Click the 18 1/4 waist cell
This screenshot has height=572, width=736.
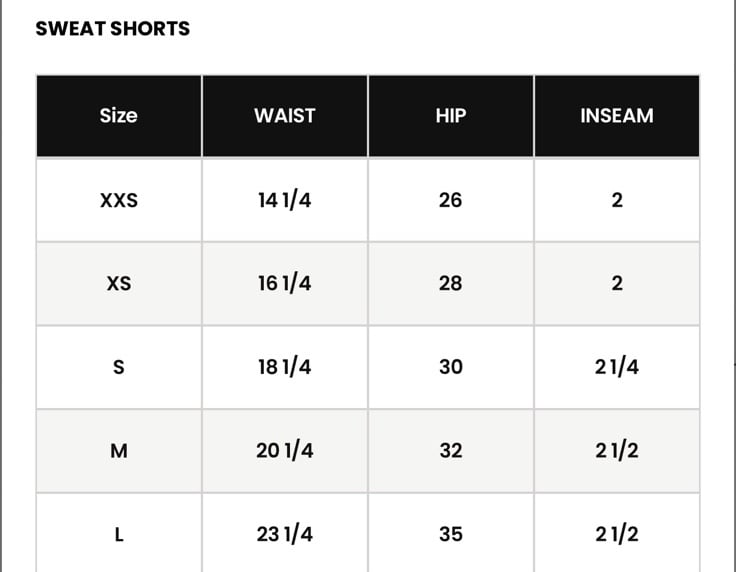(285, 367)
